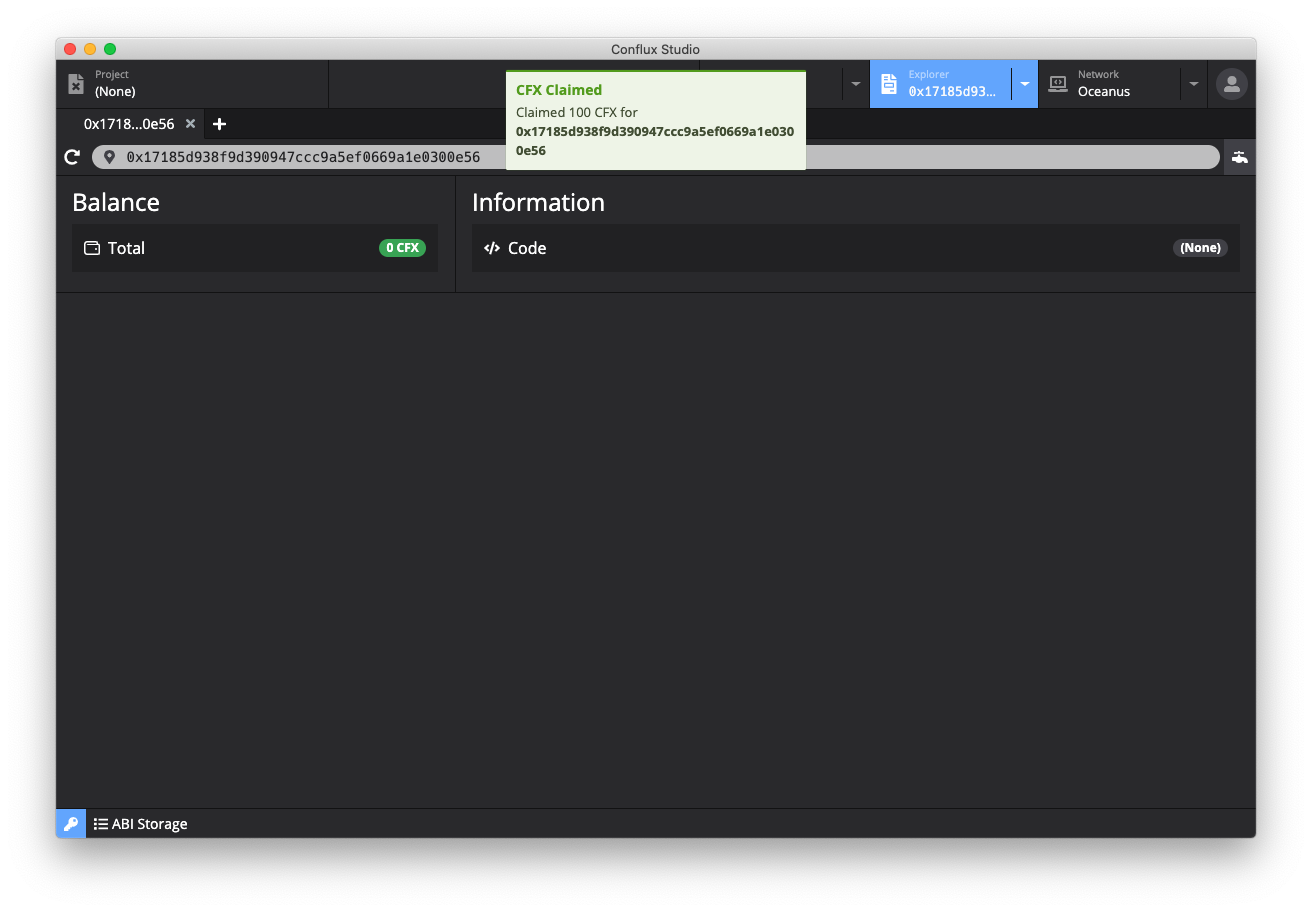
Task: Click the faucet icon to claim CFX
Action: coord(1240,157)
